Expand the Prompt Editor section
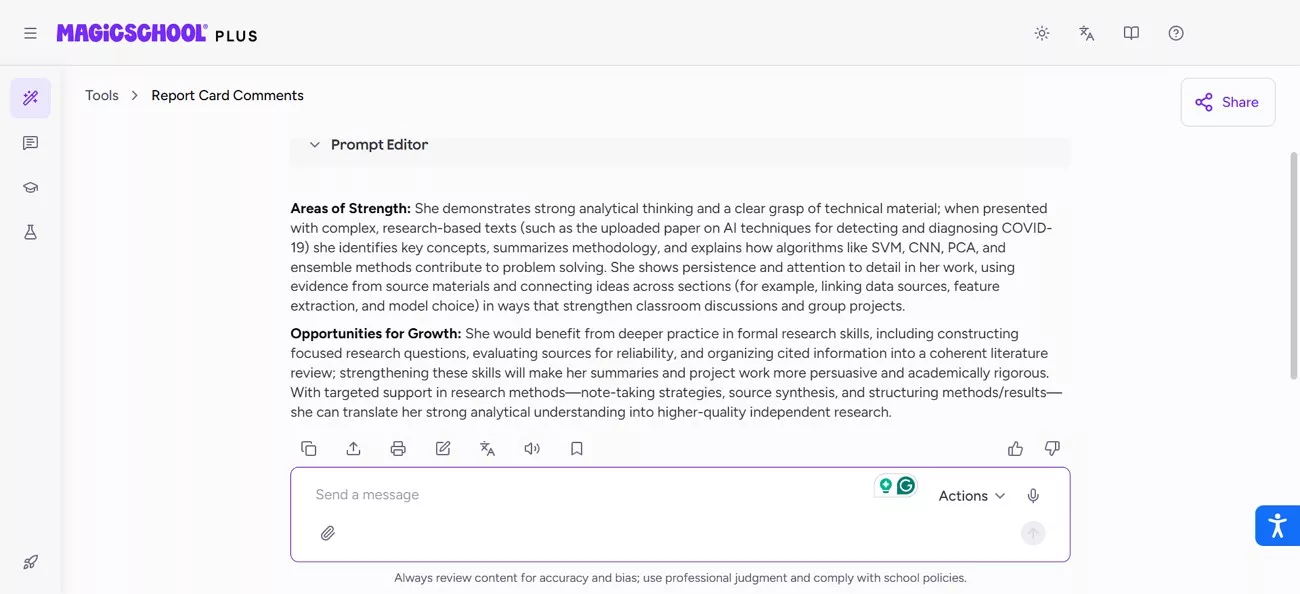Image resolution: width=1300 pixels, height=594 pixels. coord(315,145)
